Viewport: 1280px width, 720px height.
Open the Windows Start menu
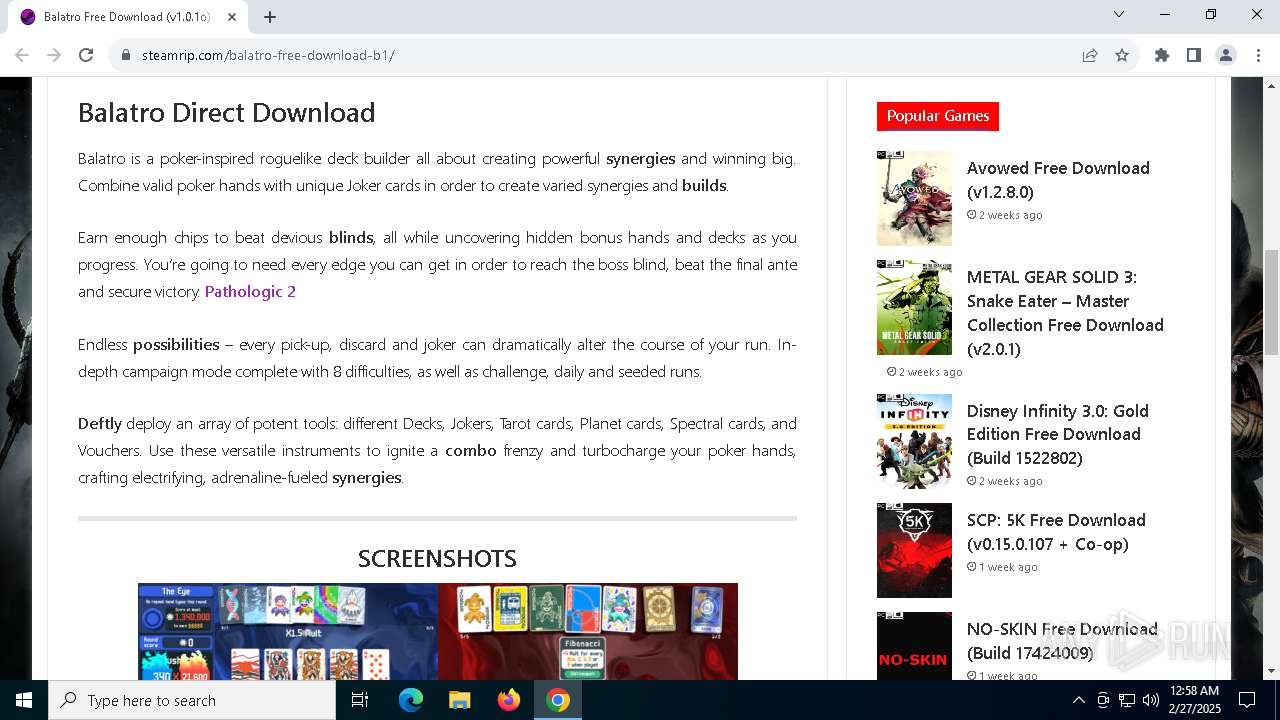pos(24,700)
